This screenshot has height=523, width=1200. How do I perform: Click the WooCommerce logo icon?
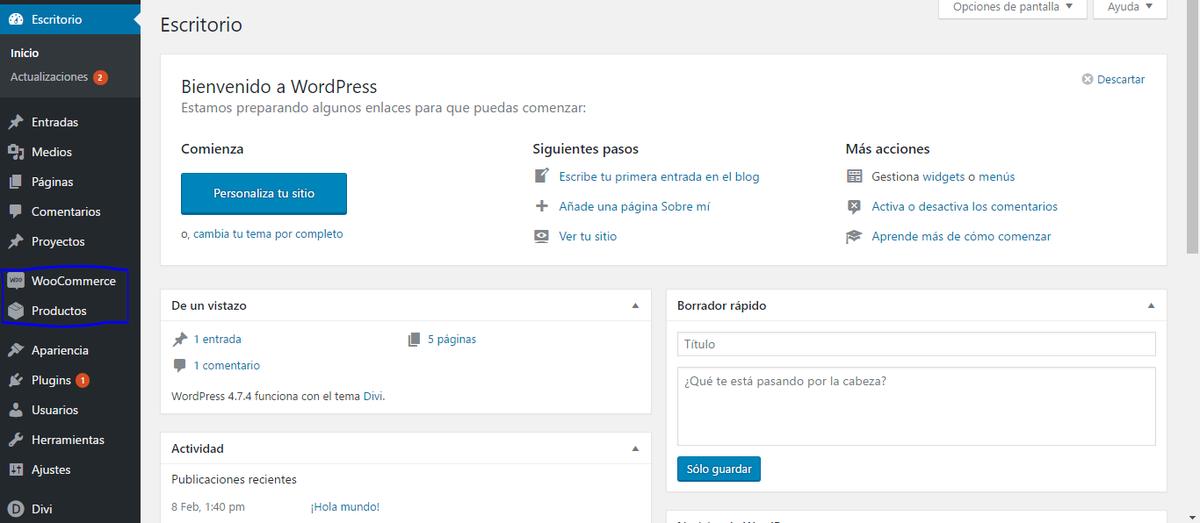tap(15, 281)
